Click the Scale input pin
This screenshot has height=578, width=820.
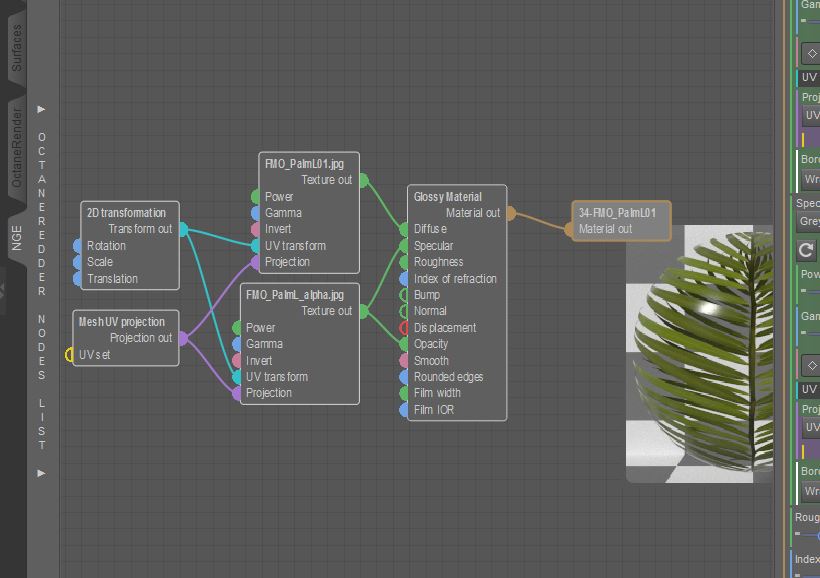click(77, 262)
